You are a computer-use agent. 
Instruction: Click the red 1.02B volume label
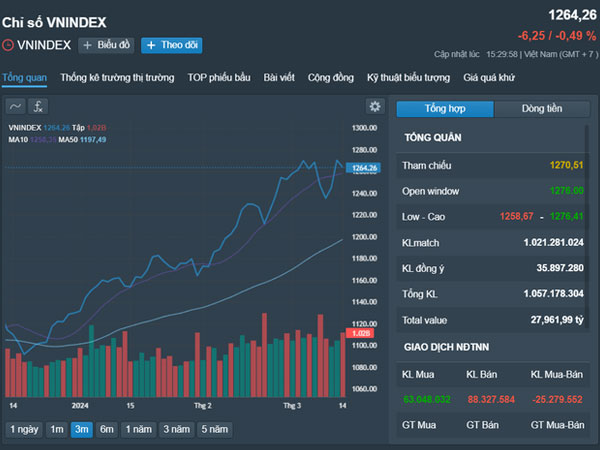point(360,333)
